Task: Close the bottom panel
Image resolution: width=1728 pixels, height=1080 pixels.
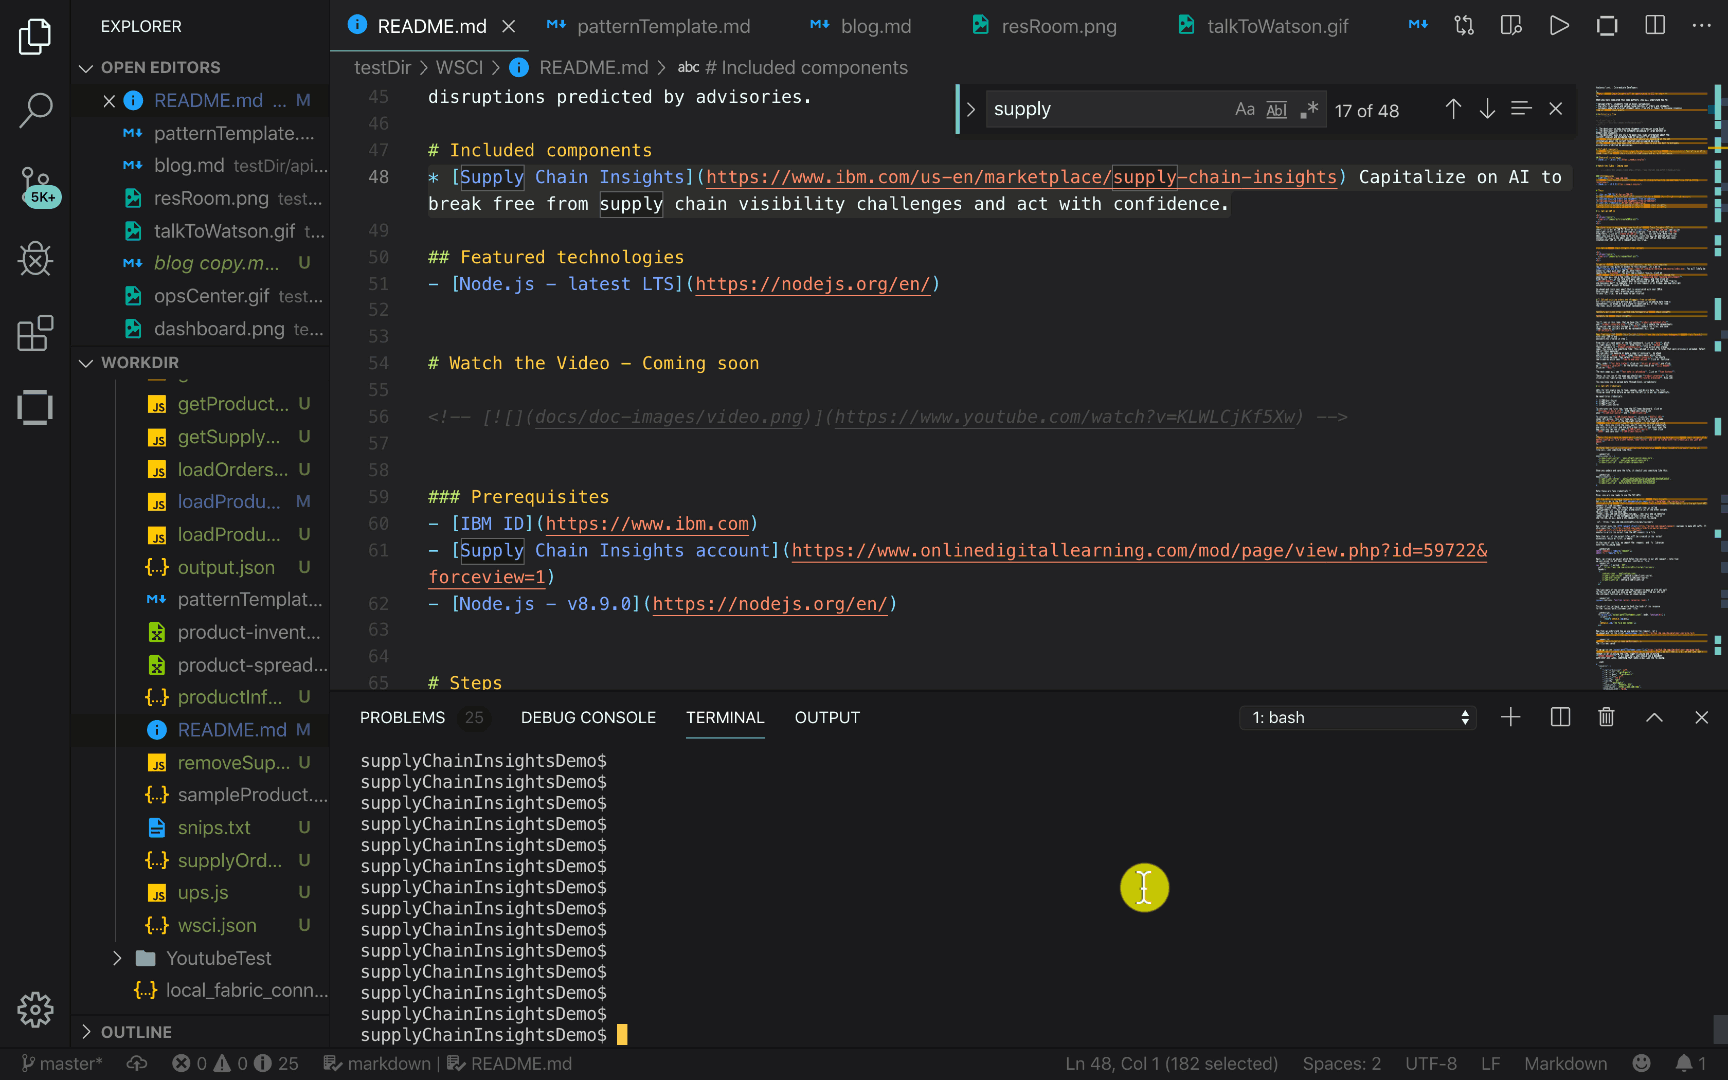Action: click(1701, 717)
